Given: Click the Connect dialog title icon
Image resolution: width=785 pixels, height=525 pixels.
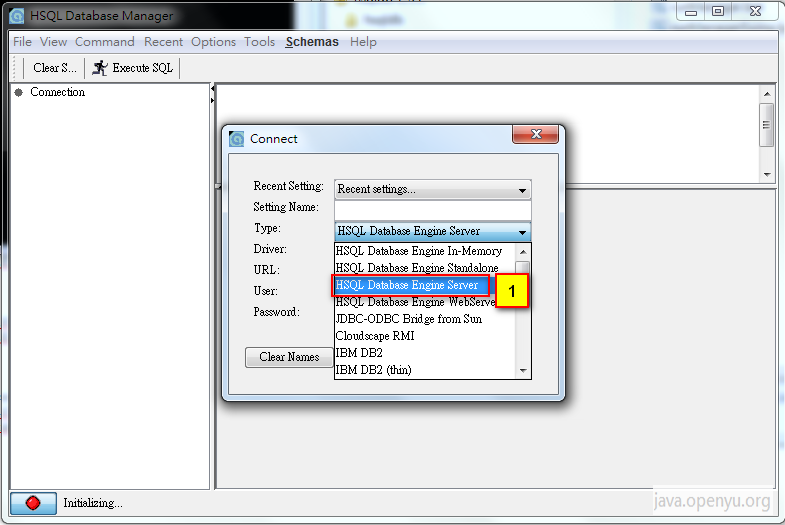Looking at the screenshot, I should pos(236,139).
